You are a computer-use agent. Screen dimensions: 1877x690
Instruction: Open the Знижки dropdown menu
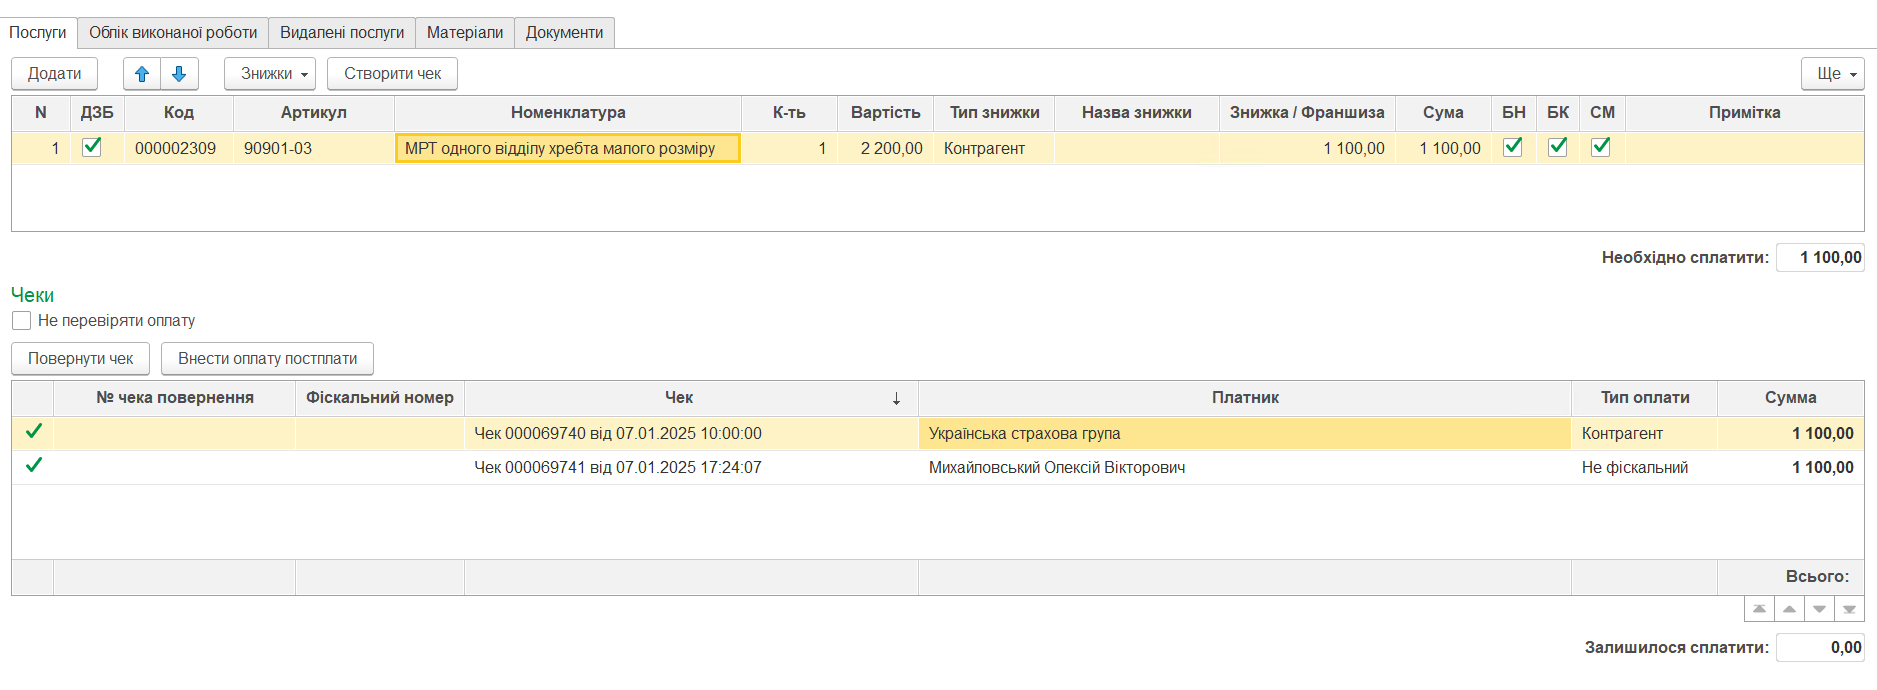point(270,74)
